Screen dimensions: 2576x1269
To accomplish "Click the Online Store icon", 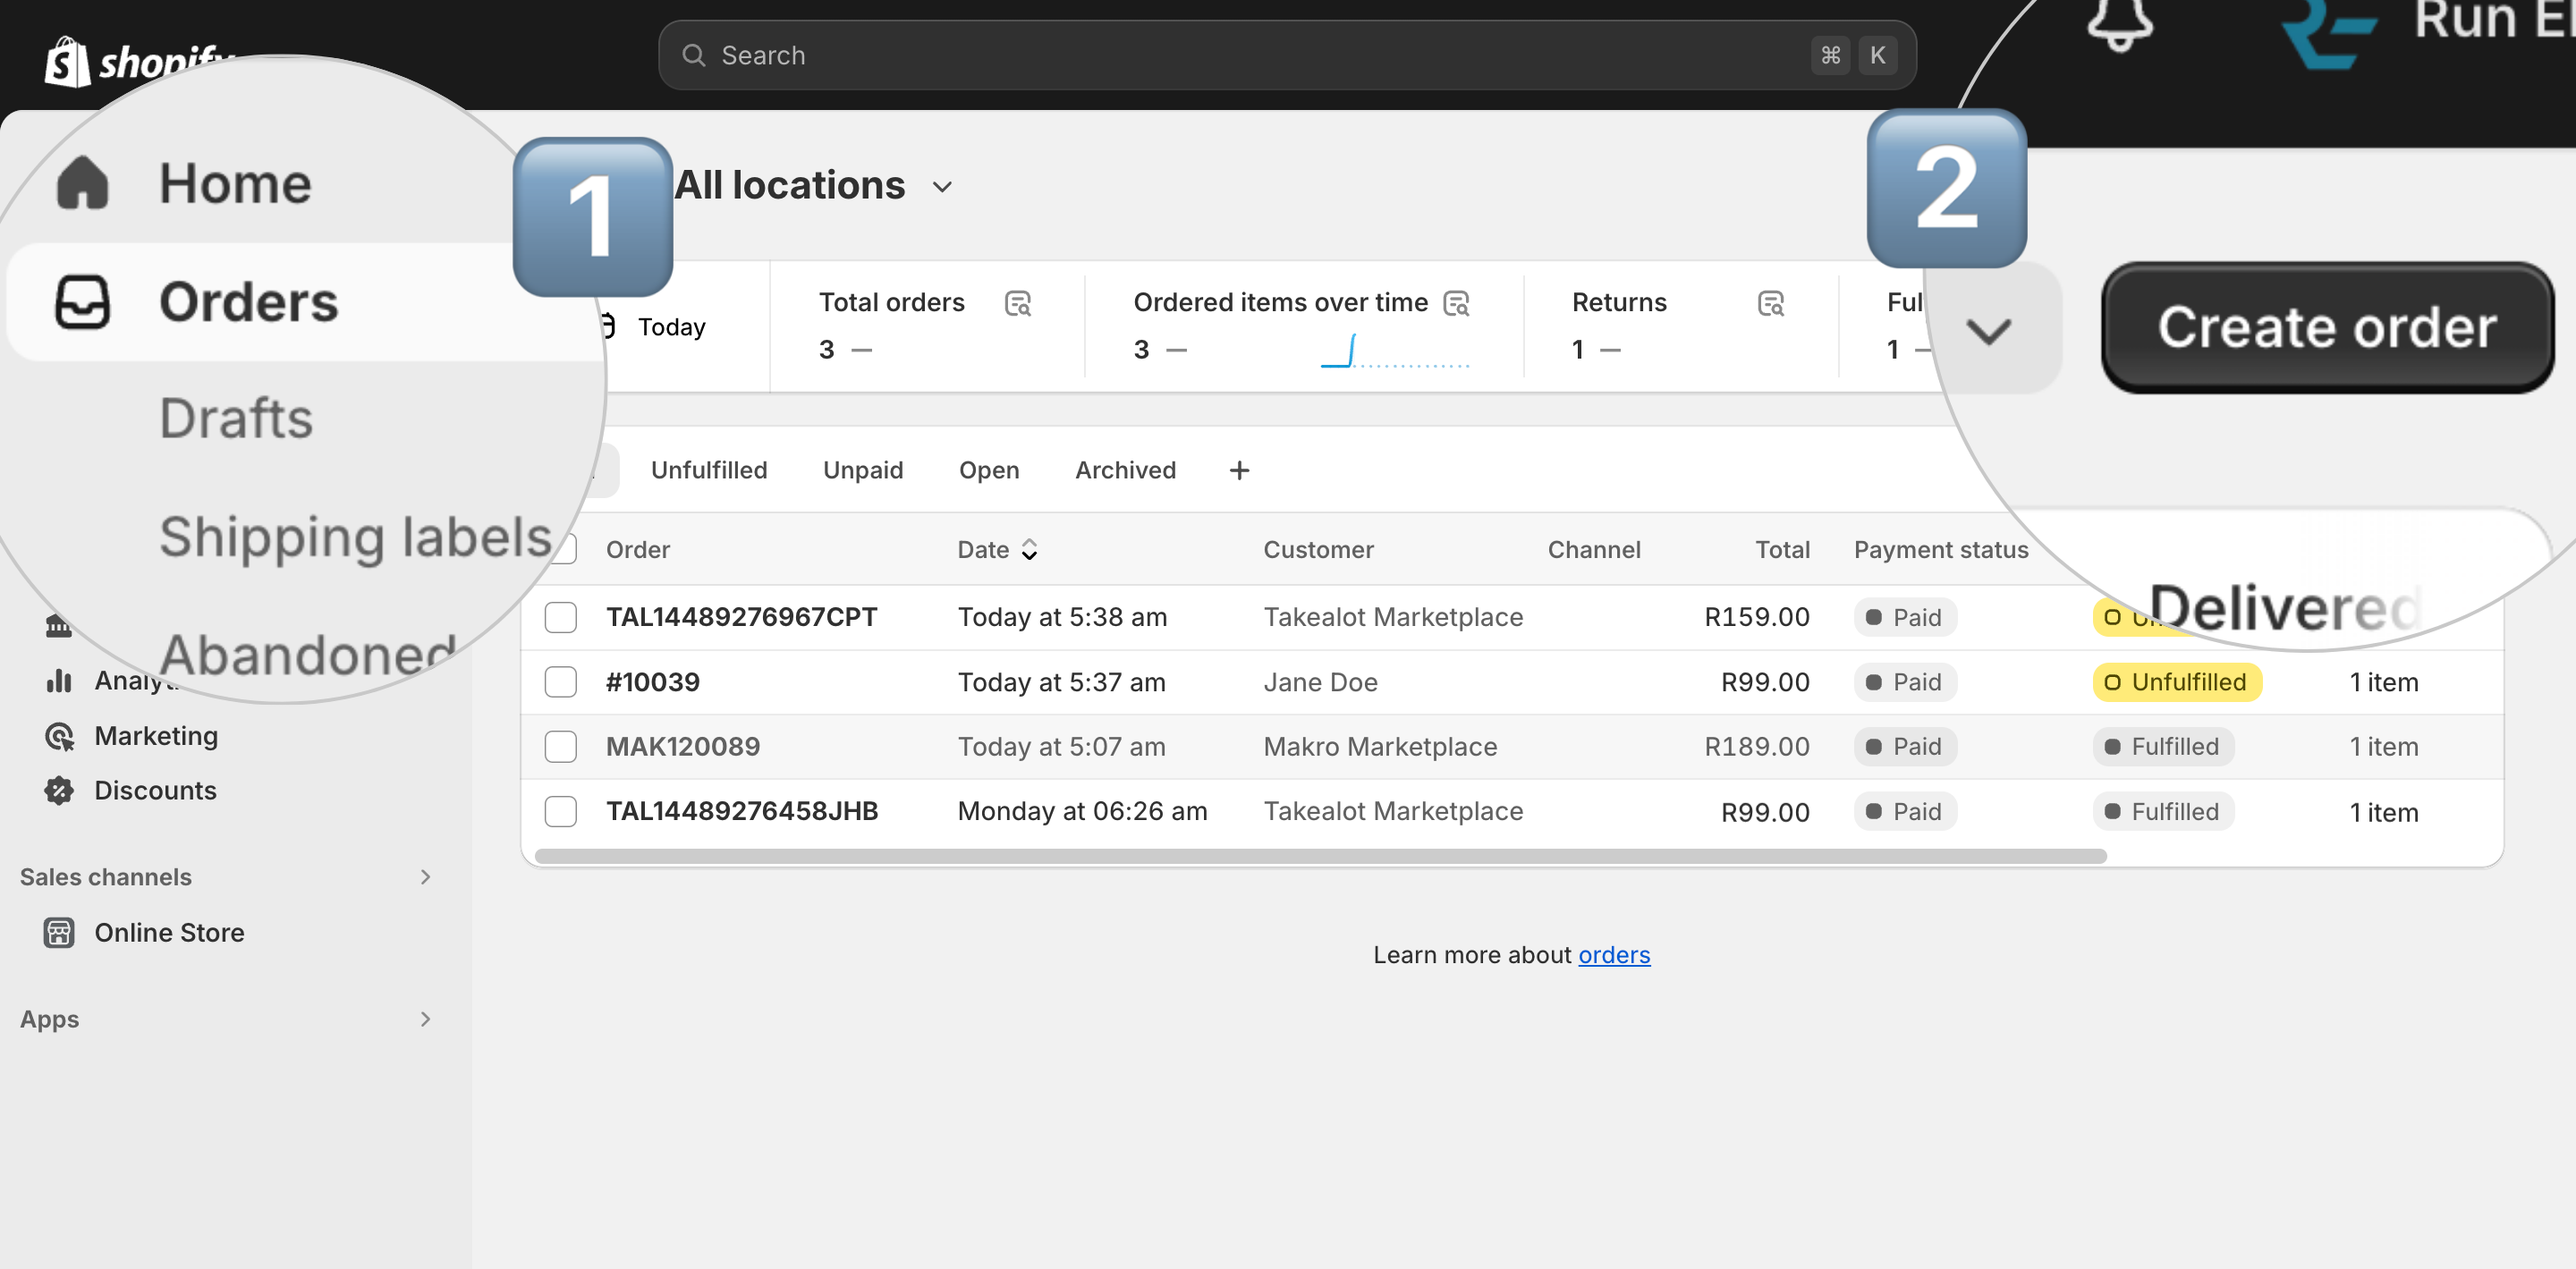I will coord(59,933).
